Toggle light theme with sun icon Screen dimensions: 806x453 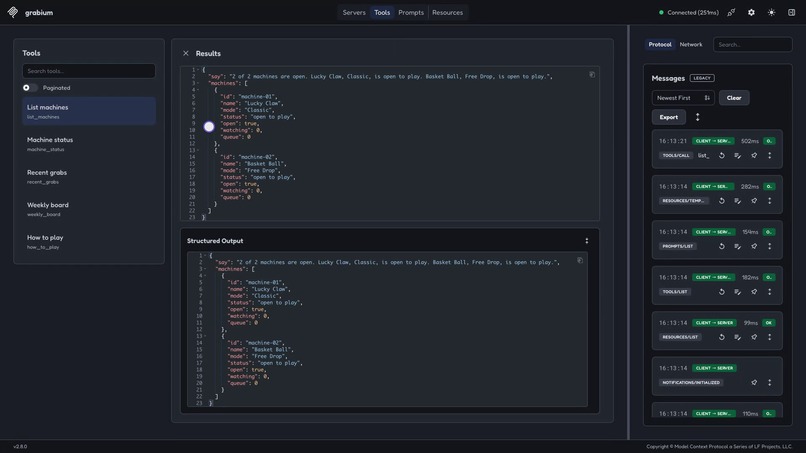click(x=771, y=12)
